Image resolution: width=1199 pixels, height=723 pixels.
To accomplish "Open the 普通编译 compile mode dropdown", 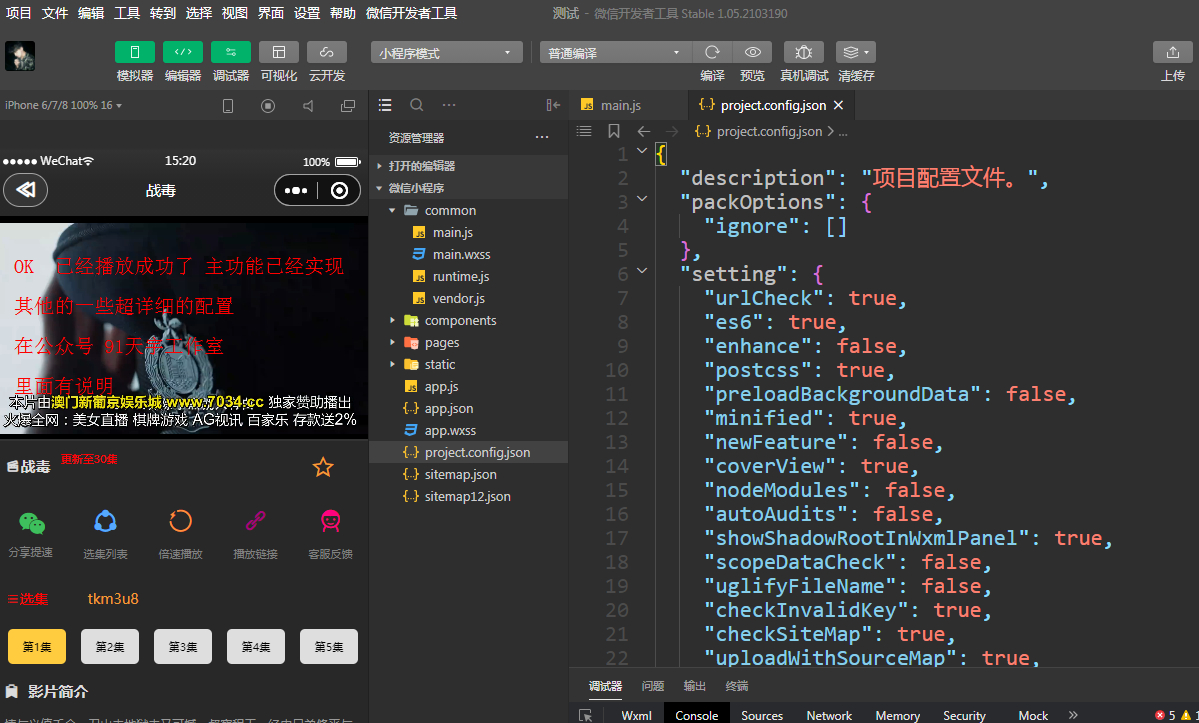I will (616, 53).
